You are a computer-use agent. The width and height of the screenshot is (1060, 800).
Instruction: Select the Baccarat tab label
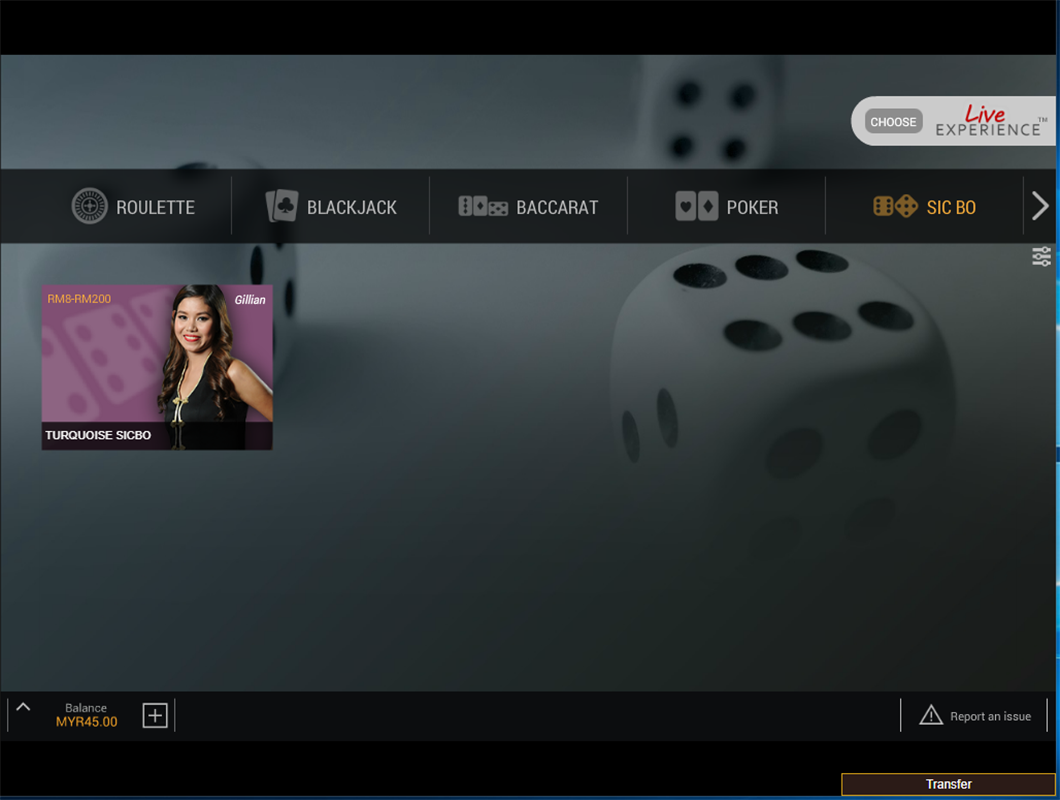pos(557,207)
